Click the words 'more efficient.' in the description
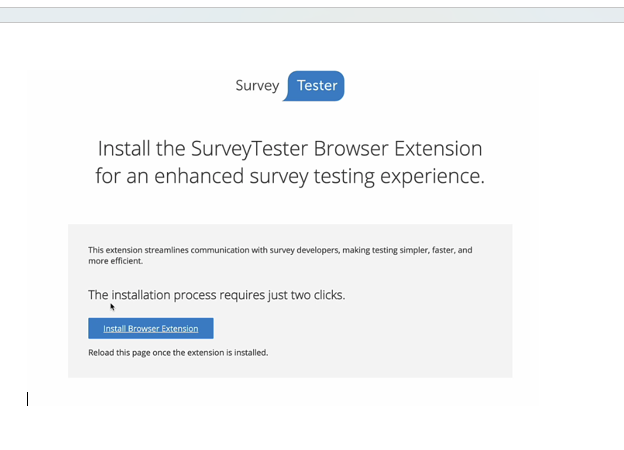 [115, 261]
